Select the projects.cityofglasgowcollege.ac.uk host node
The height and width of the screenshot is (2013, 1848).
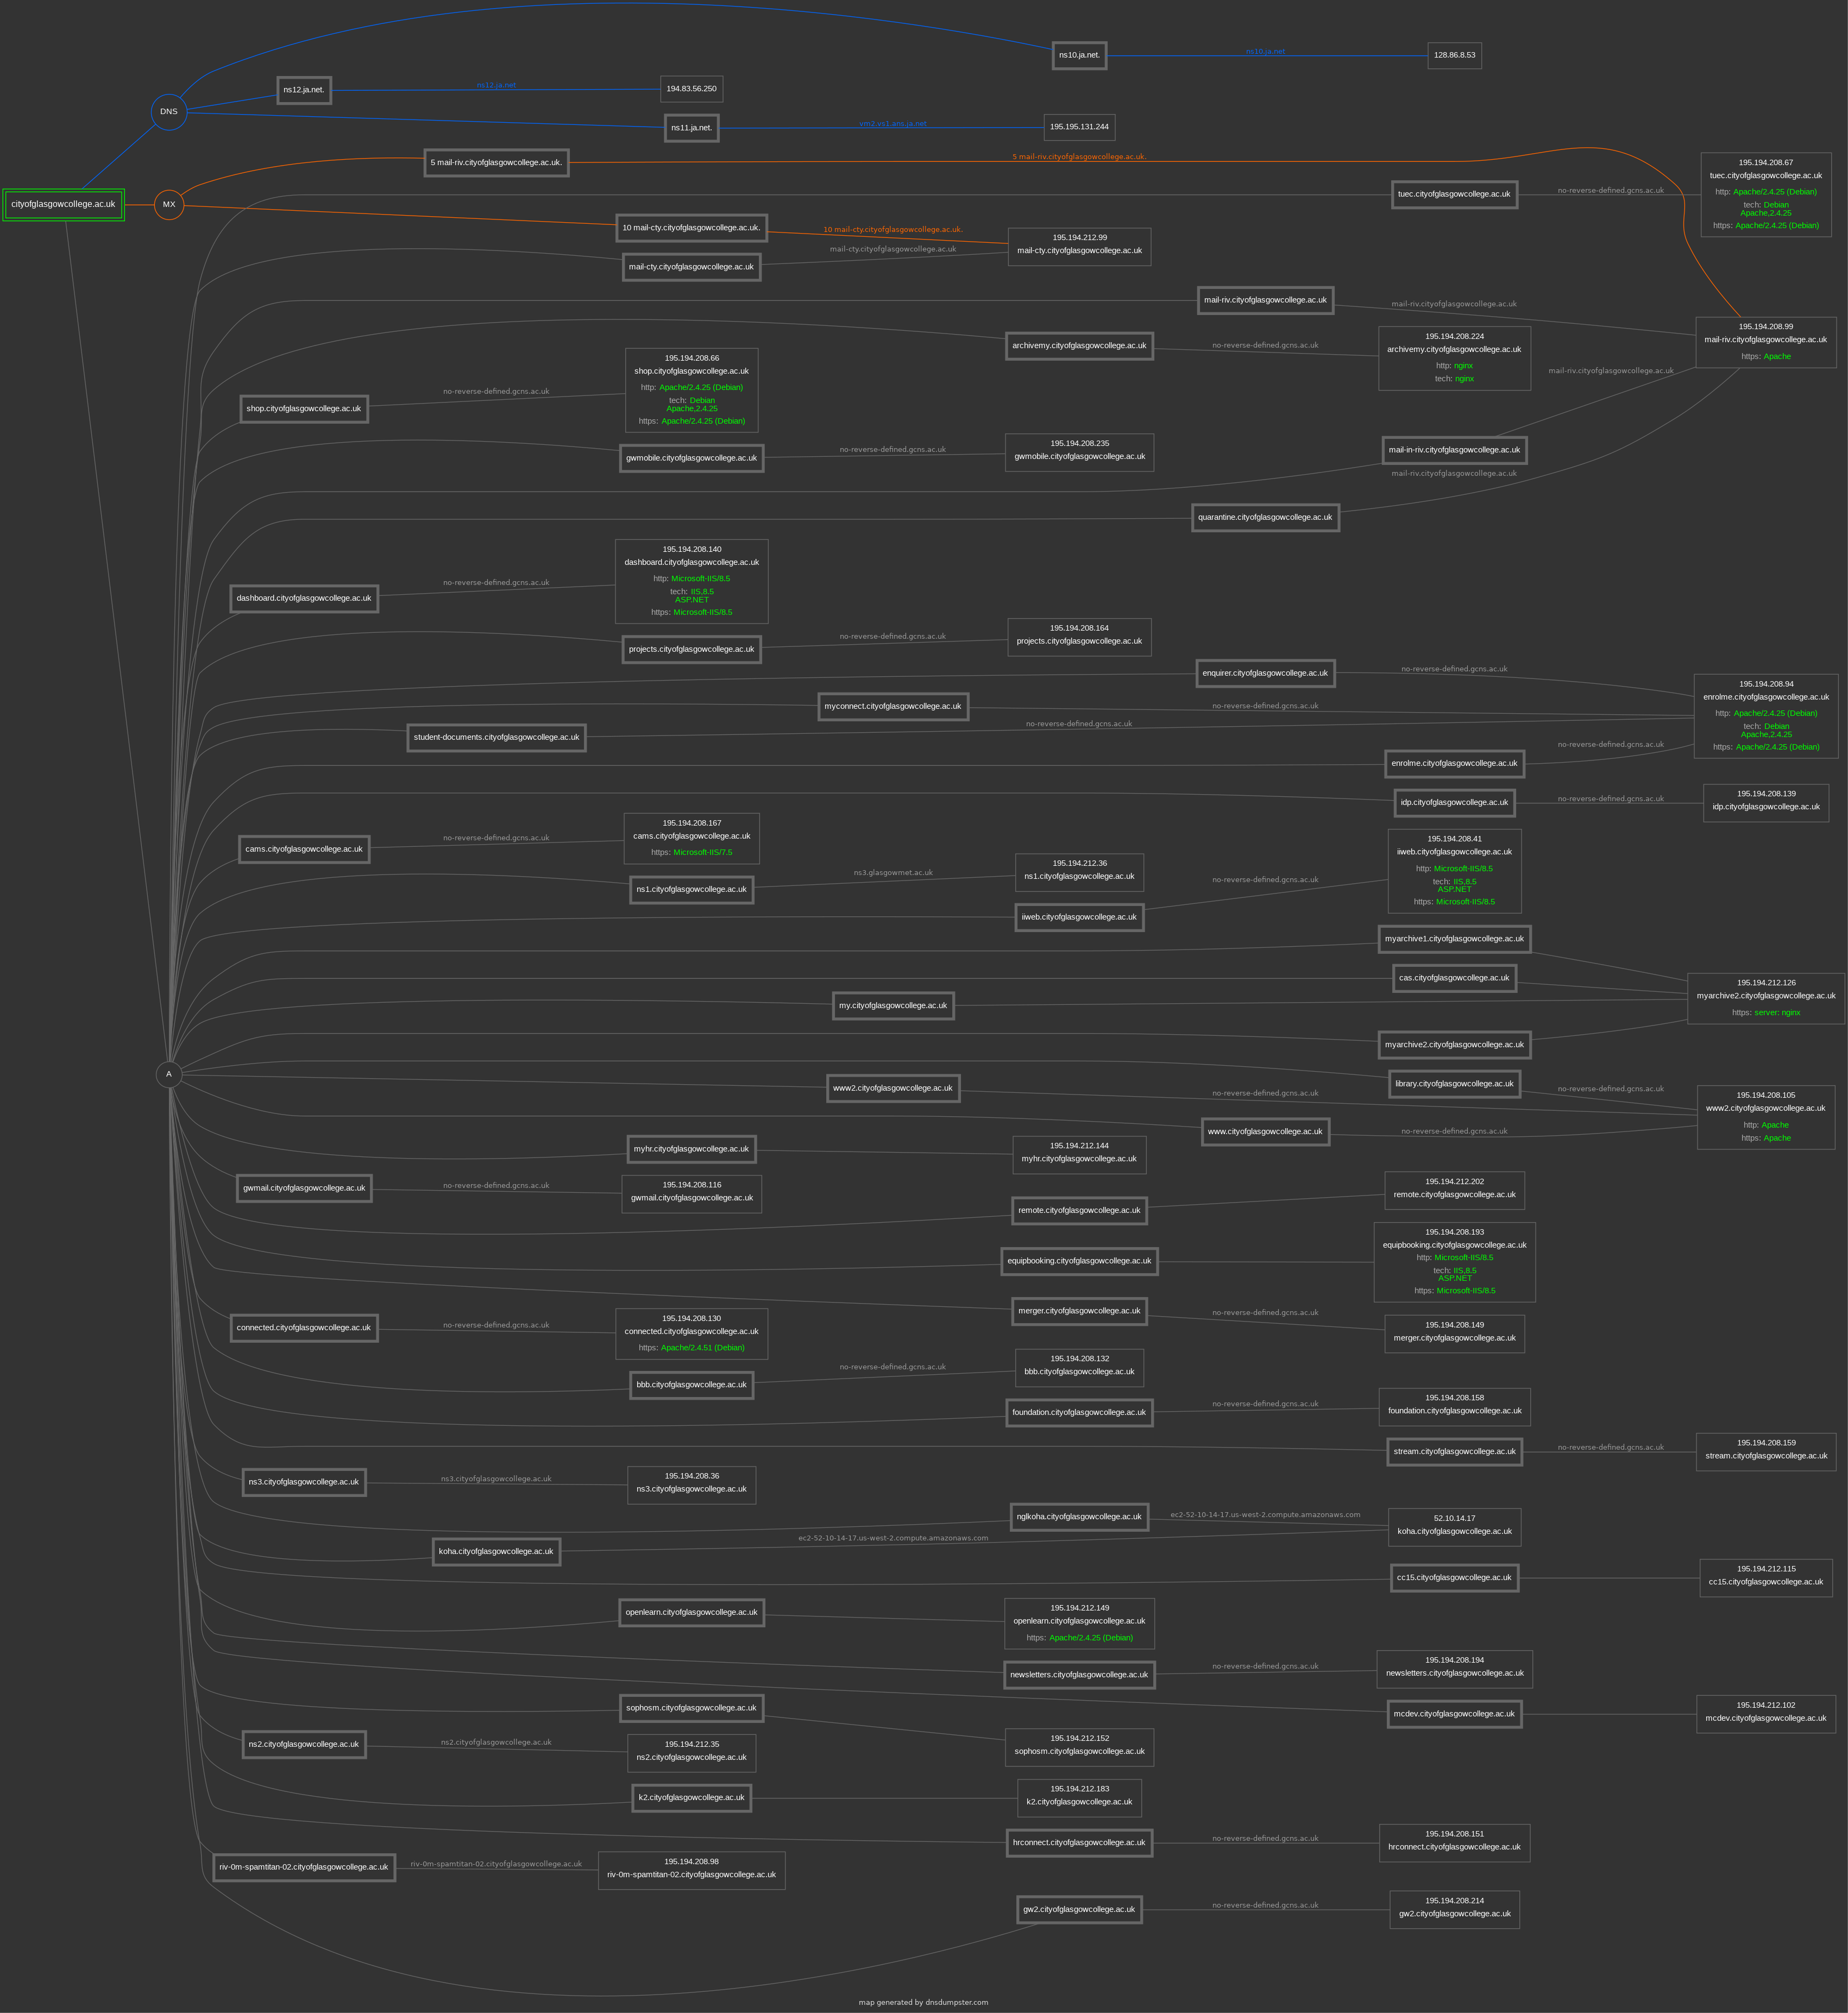click(x=692, y=650)
